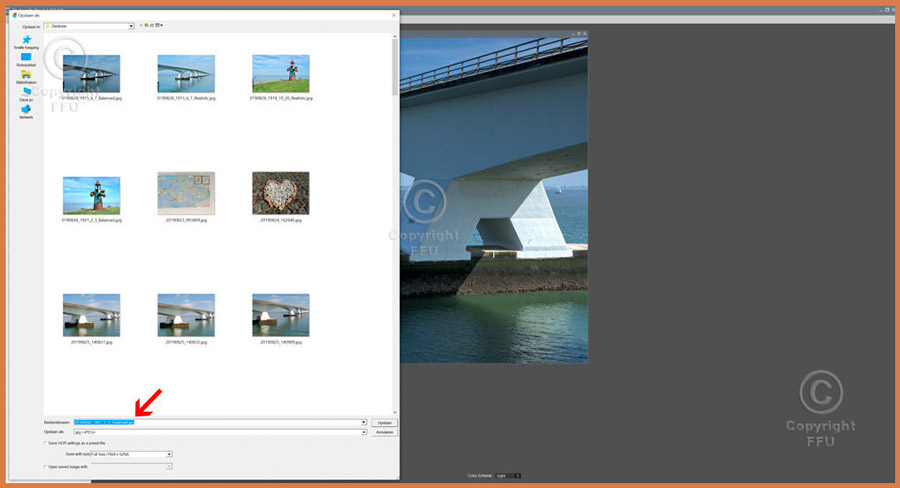Select the 20190825_140909.jpg thumbnail
Viewport: 900px width, 488px height.
281,315
